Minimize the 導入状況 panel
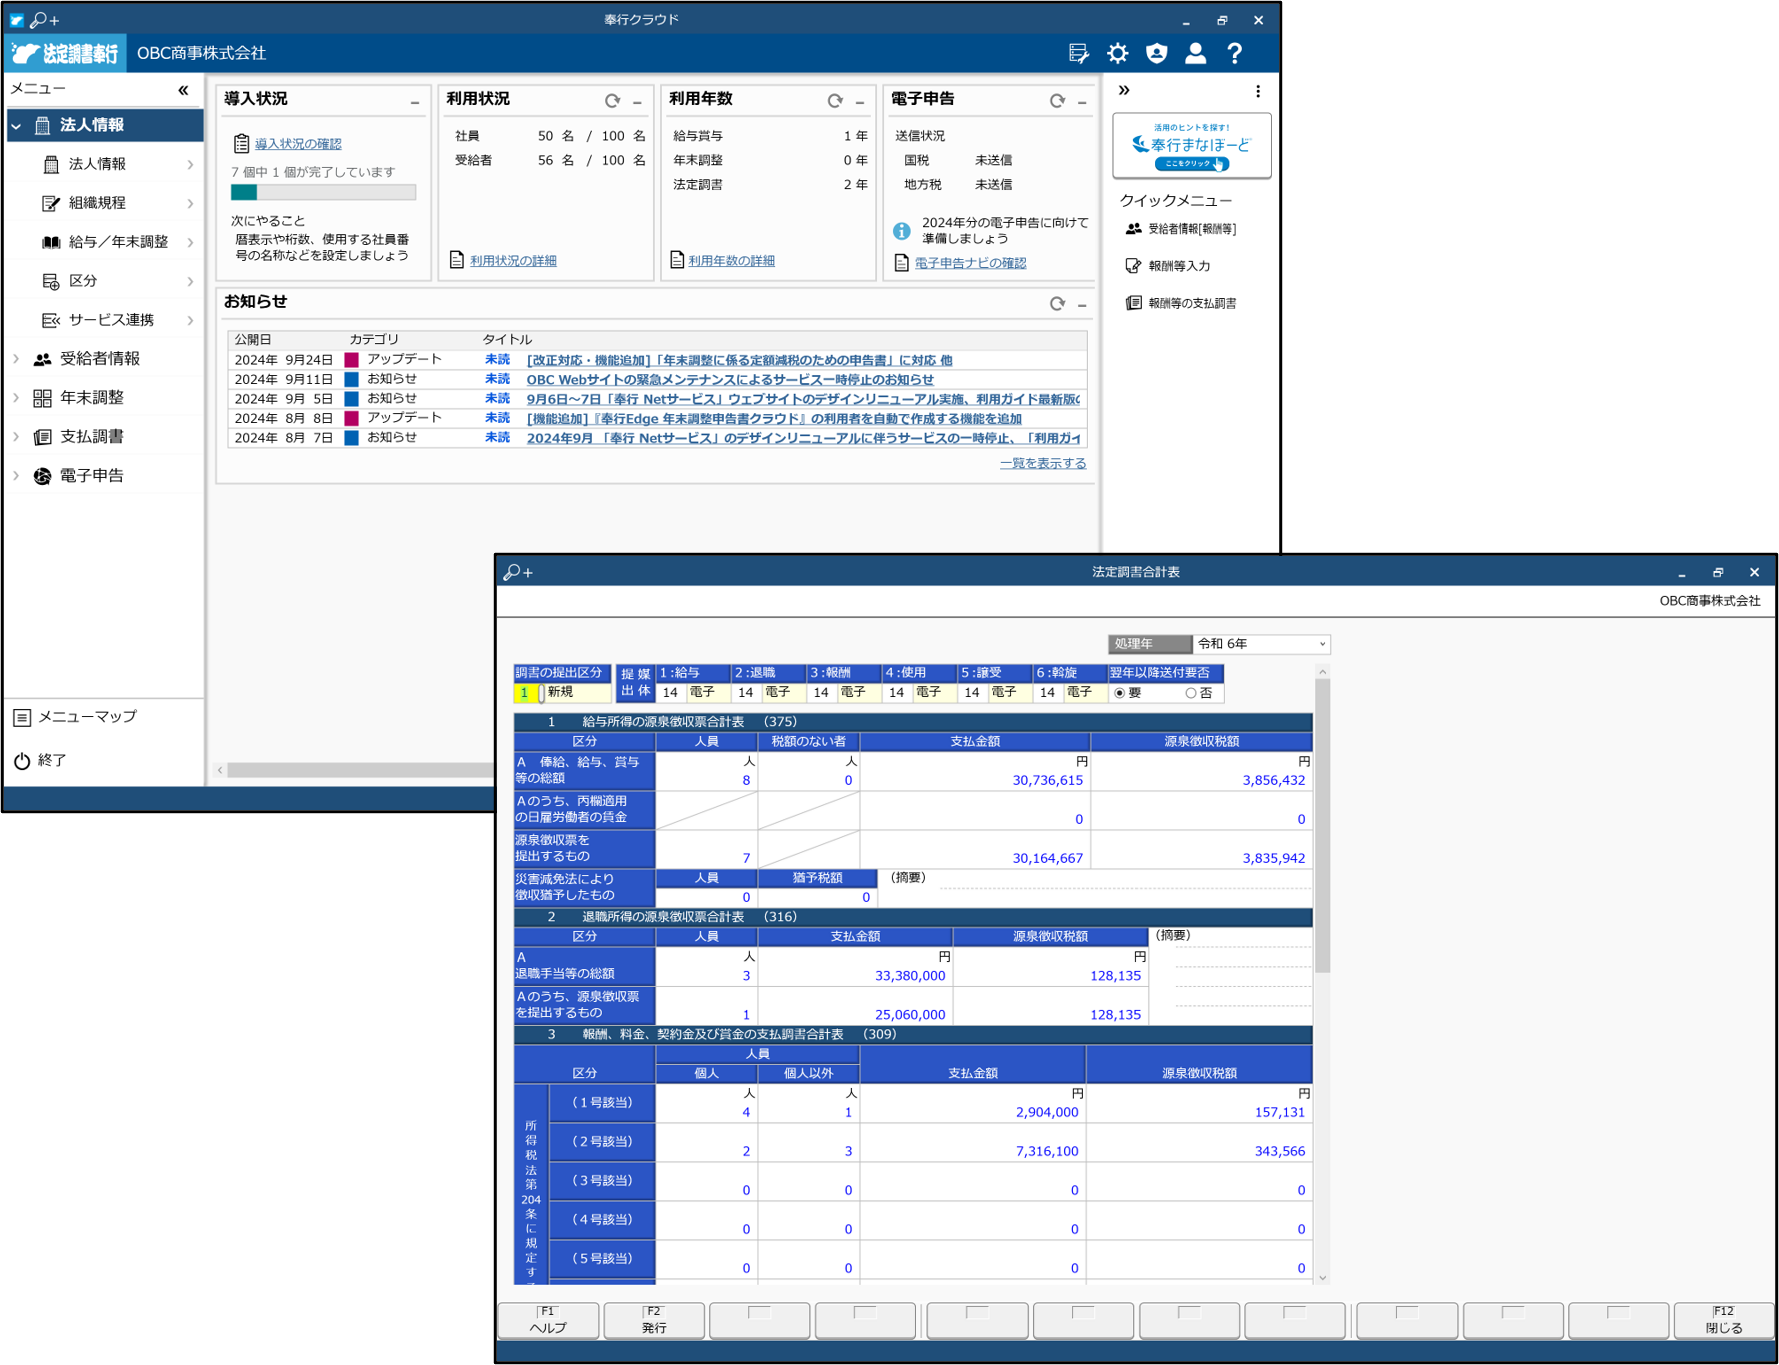 (415, 102)
